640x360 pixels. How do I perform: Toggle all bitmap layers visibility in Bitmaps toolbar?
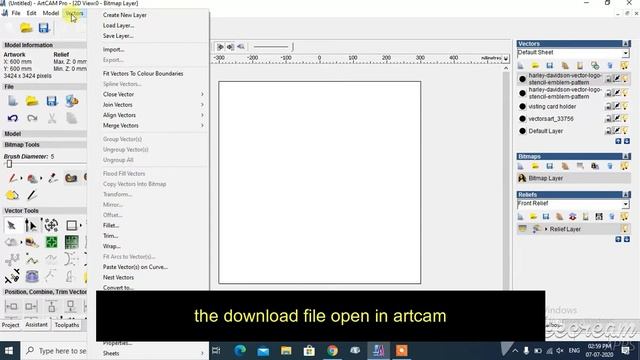(x=624, y=166)
